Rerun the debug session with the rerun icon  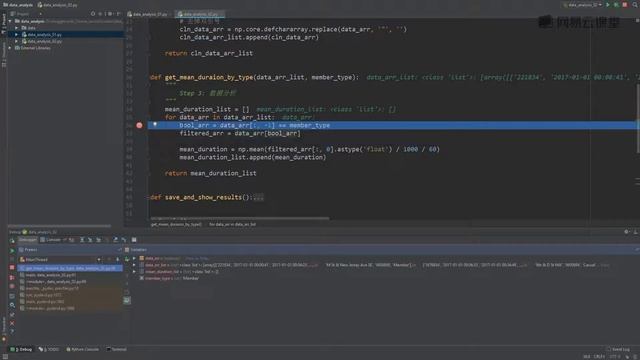pyautogui.click(x=12, y=240)
